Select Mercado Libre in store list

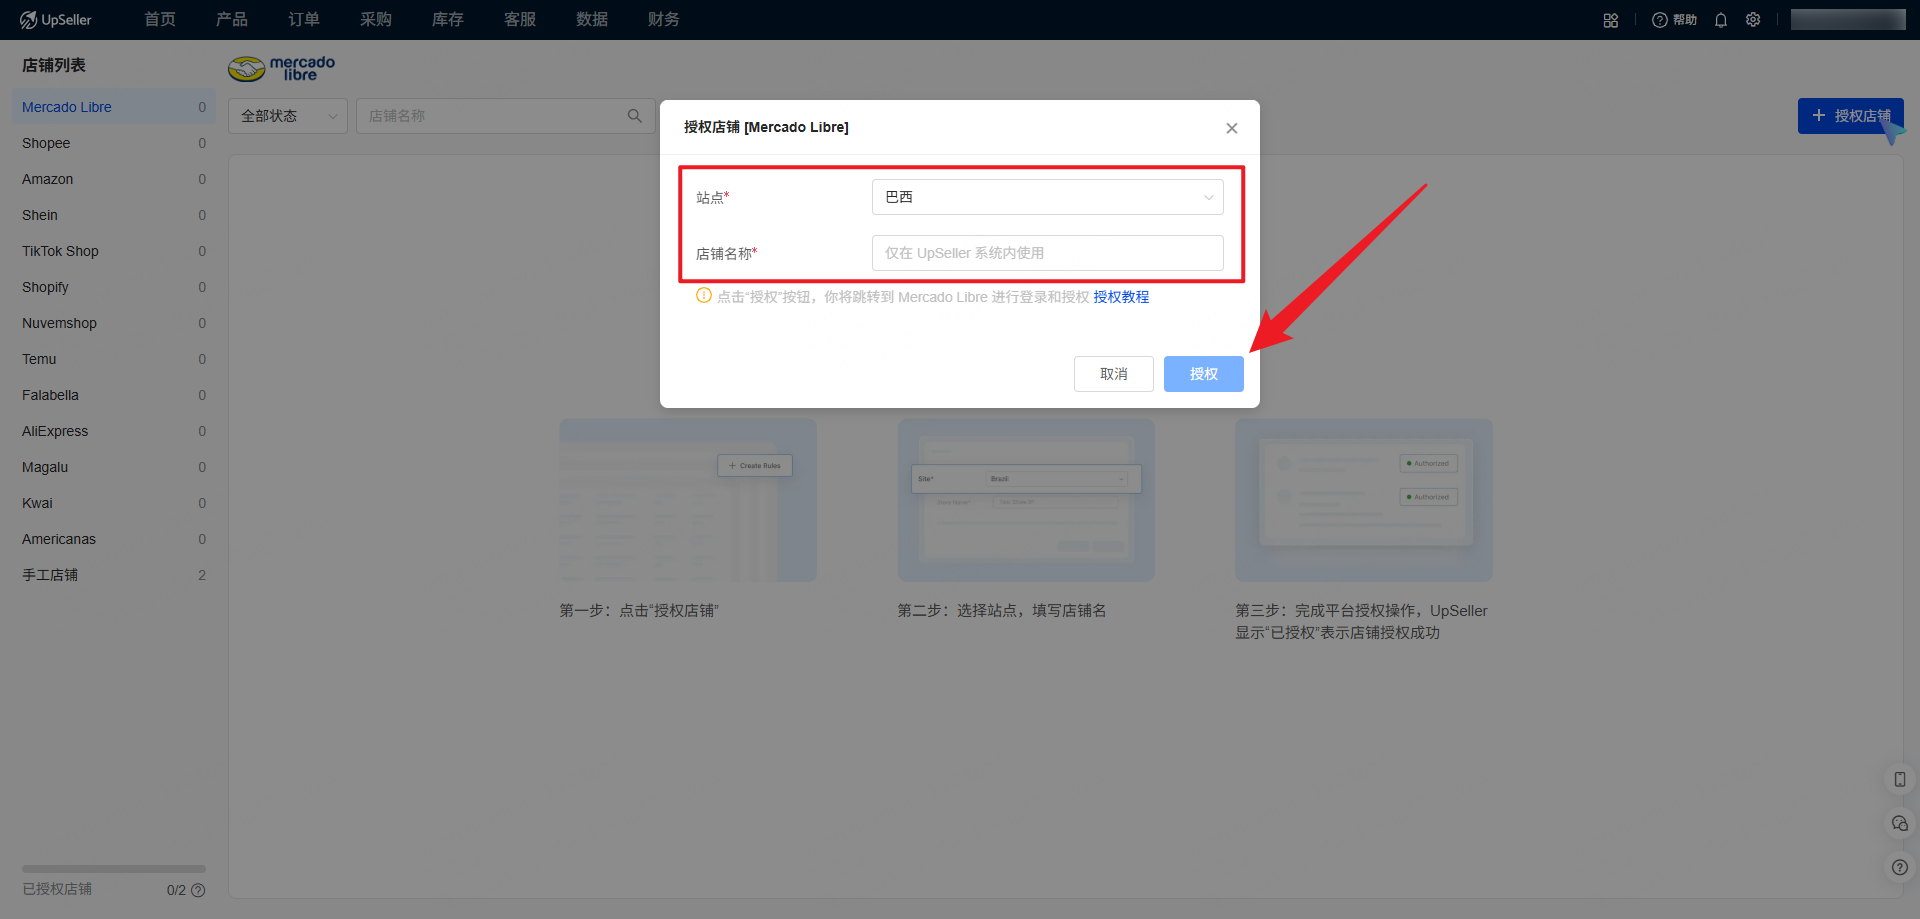pyautogui.click(x=114, y=107)
